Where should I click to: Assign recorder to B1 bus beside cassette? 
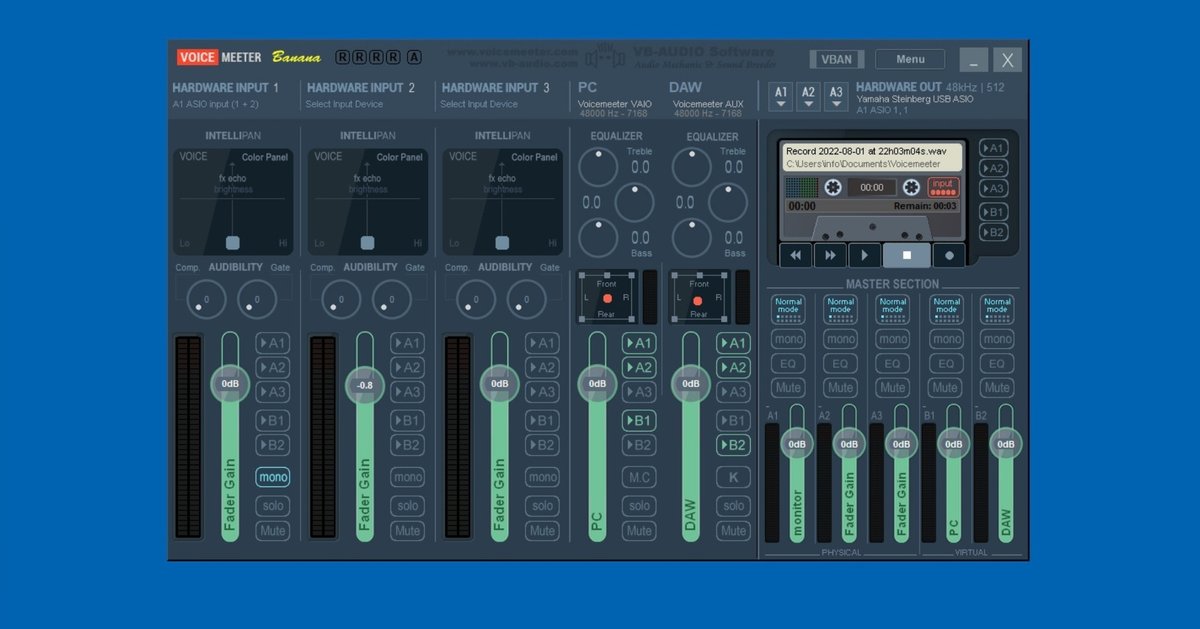tap(993, 212)
